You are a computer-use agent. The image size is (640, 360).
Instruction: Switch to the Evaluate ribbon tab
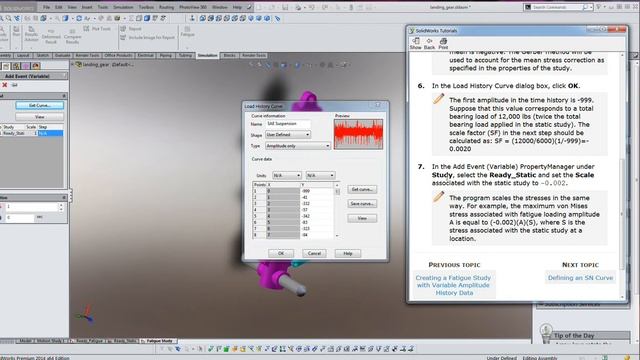click(x=62, y=56)
